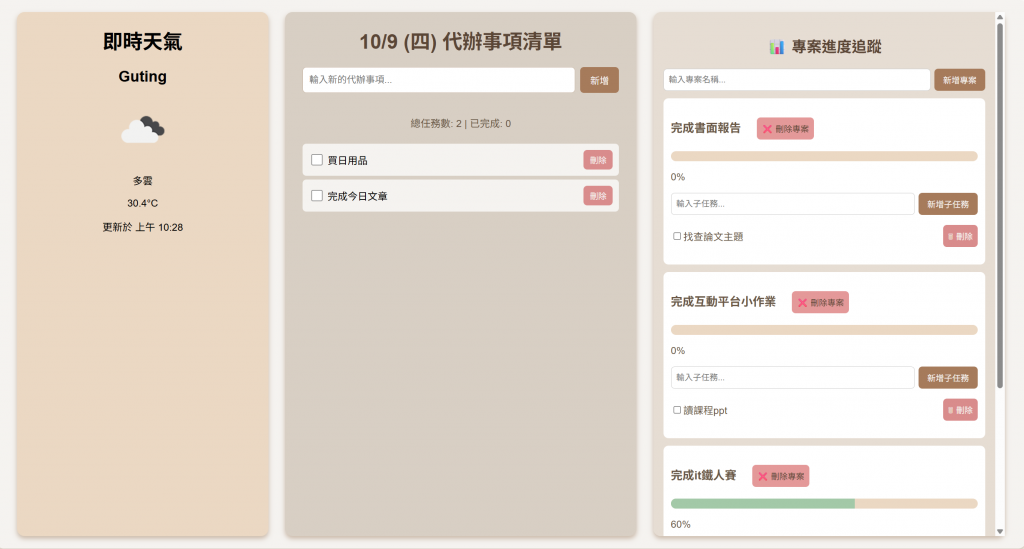Click the 完成it鐵人賽 60% progress bar
The image size is (1024, 549).
click(824, 503)
